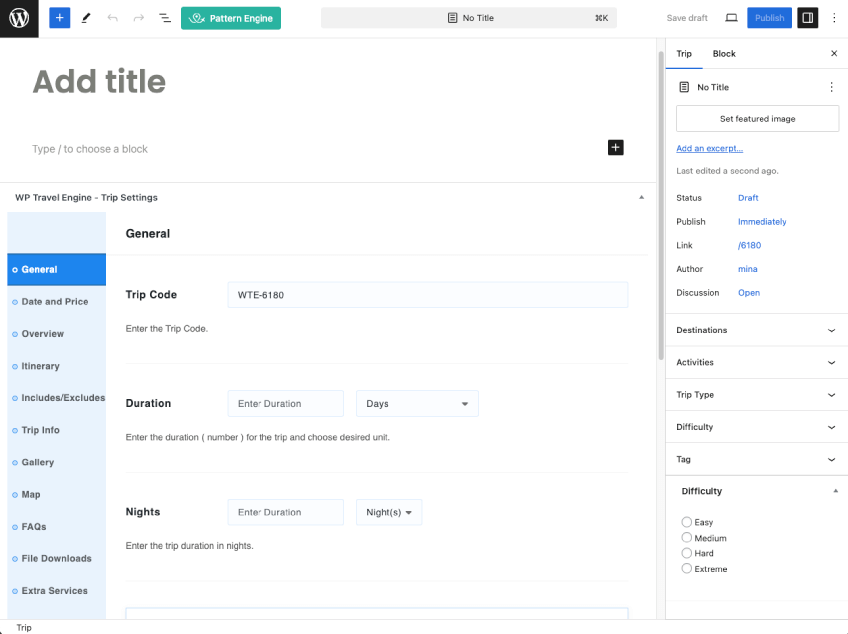Viewport: 848px width, 634px height.
Task: Open the Date and Price tab
Action: pos(56,302)
